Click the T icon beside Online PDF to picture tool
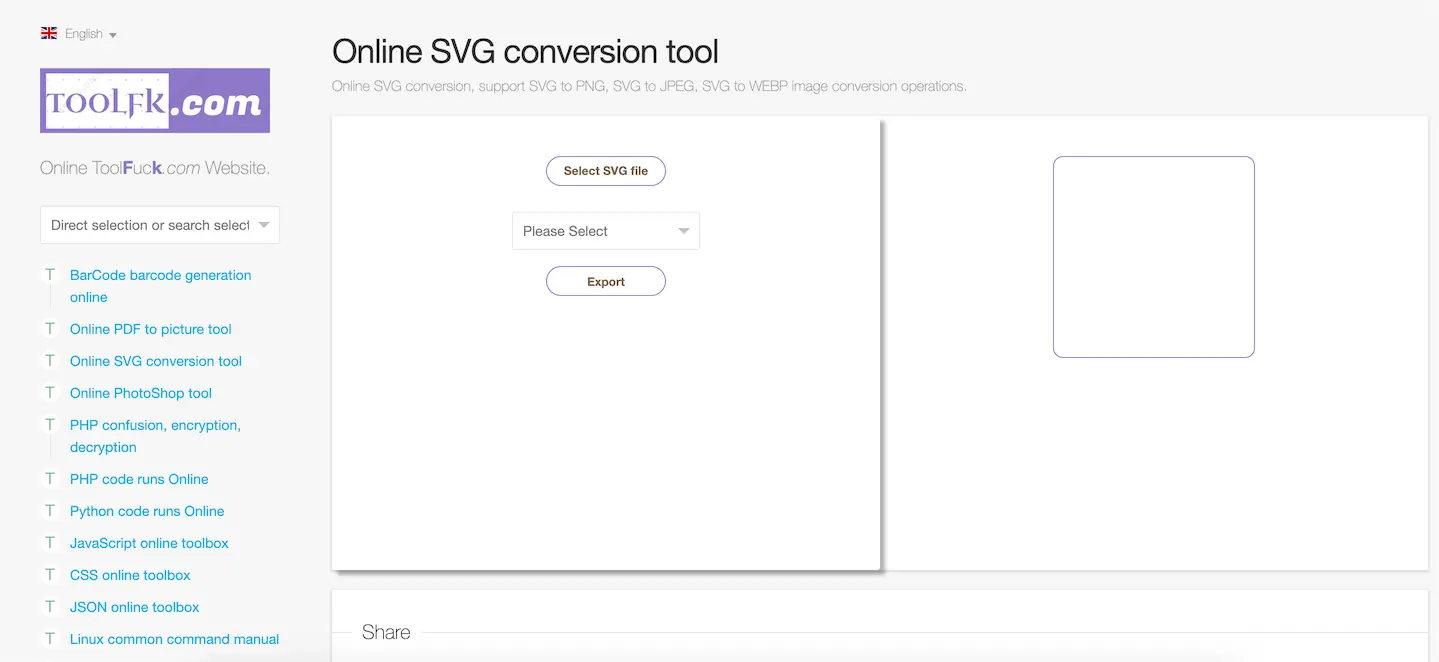The width and height of the screenshot is (1439, 662). (50, 329)
